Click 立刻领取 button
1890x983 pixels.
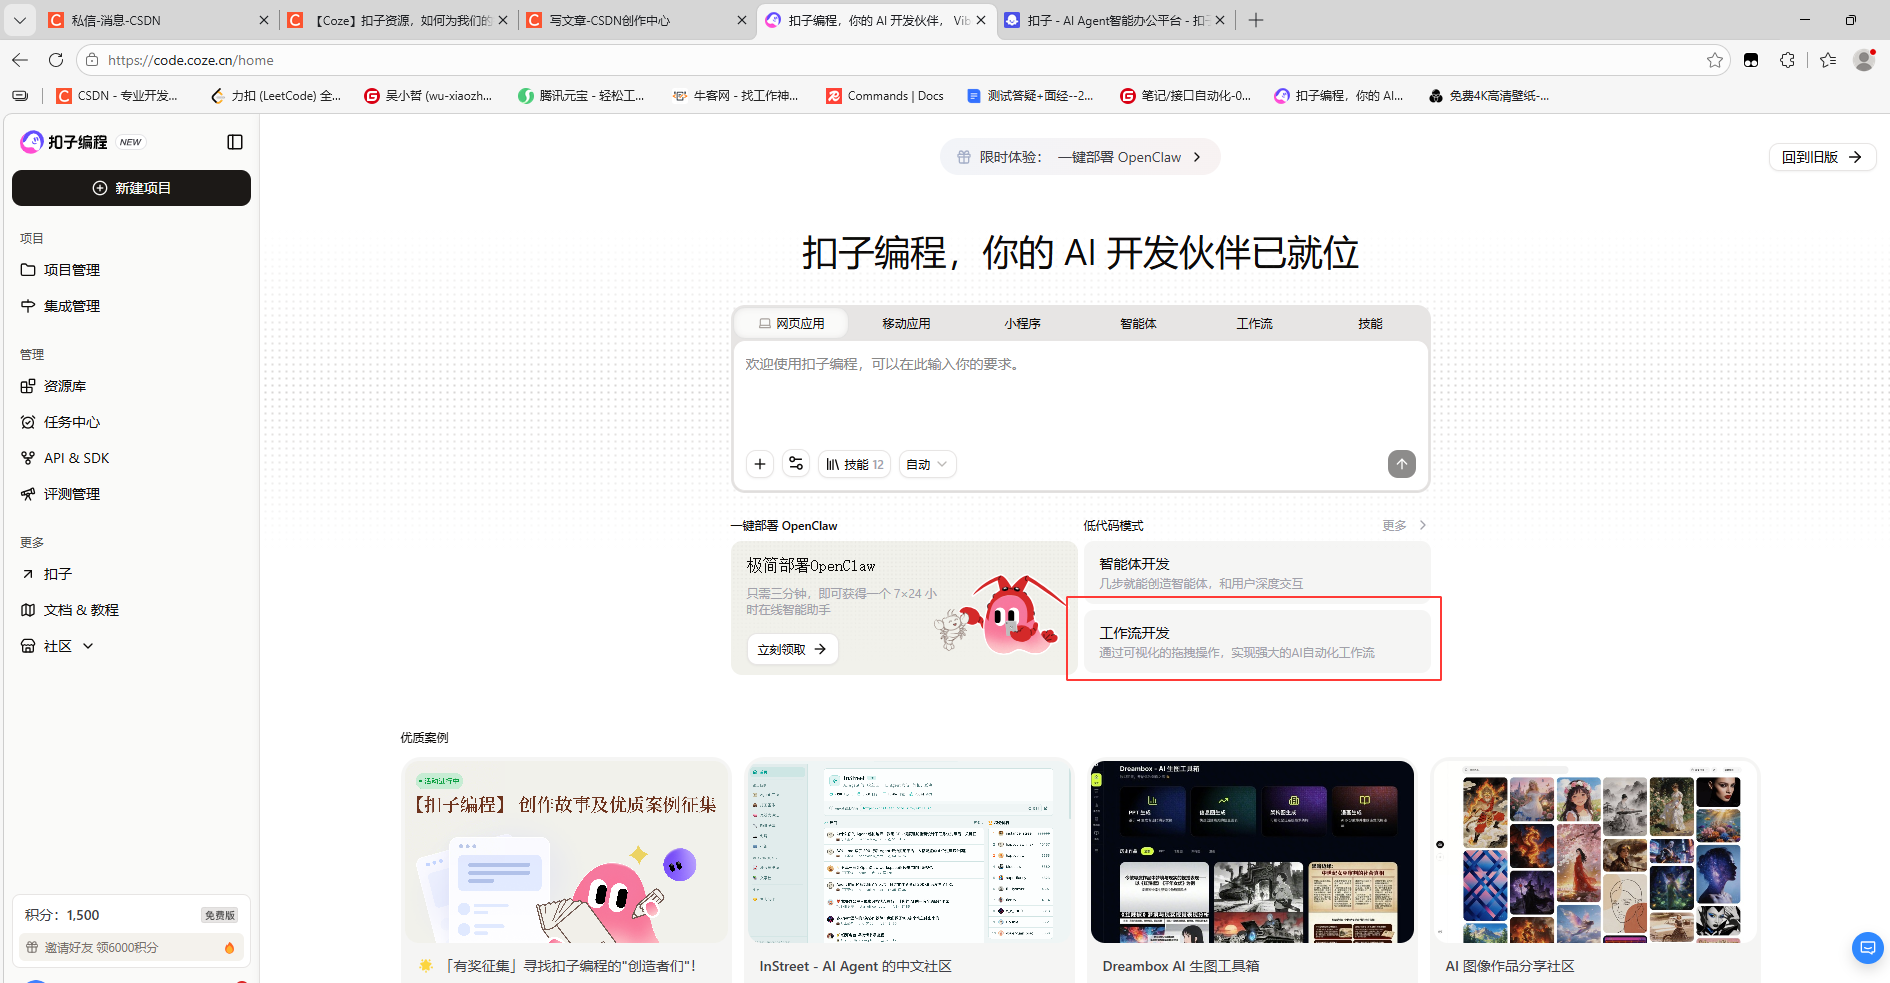(792, 649)
